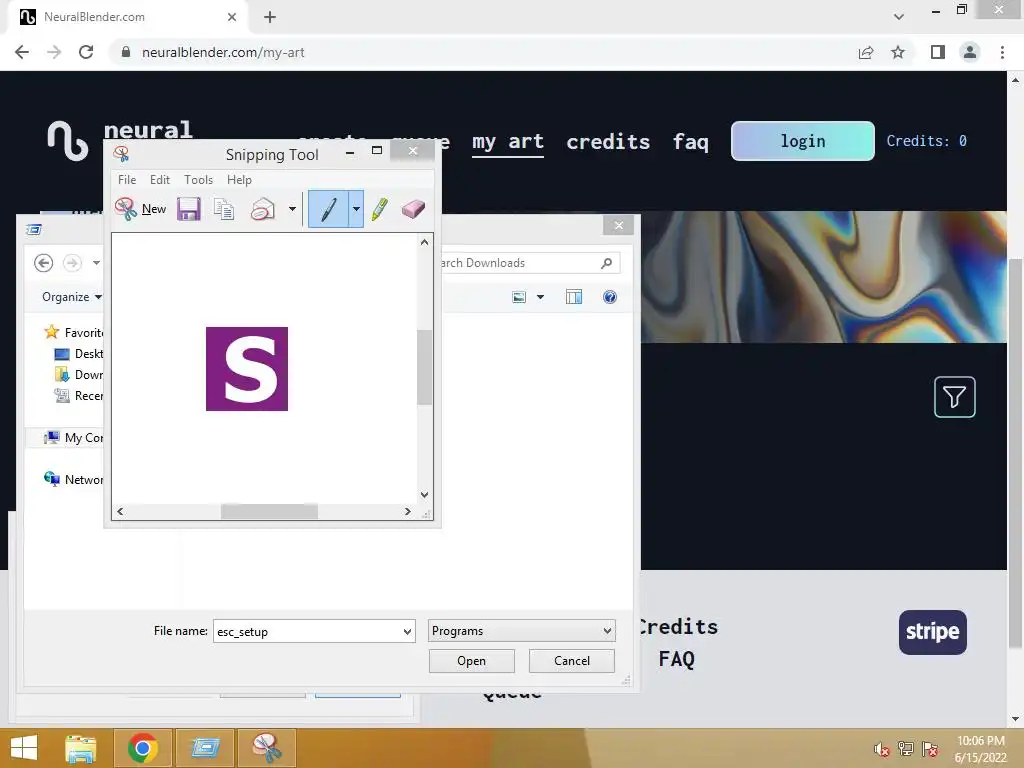Save the snip with the floppy icon
Image resolution: width=1024 pixels, height=768 pixels.
[189, 209]
